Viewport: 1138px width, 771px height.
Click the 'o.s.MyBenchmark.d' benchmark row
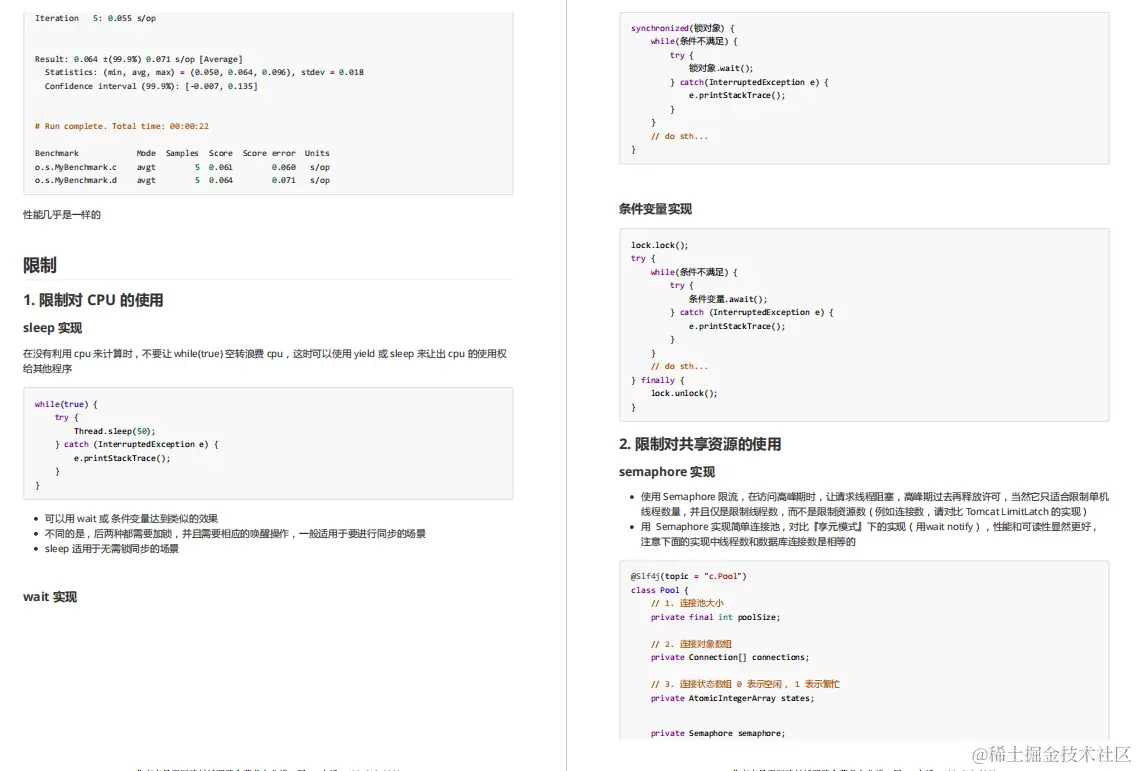[182, 180]
